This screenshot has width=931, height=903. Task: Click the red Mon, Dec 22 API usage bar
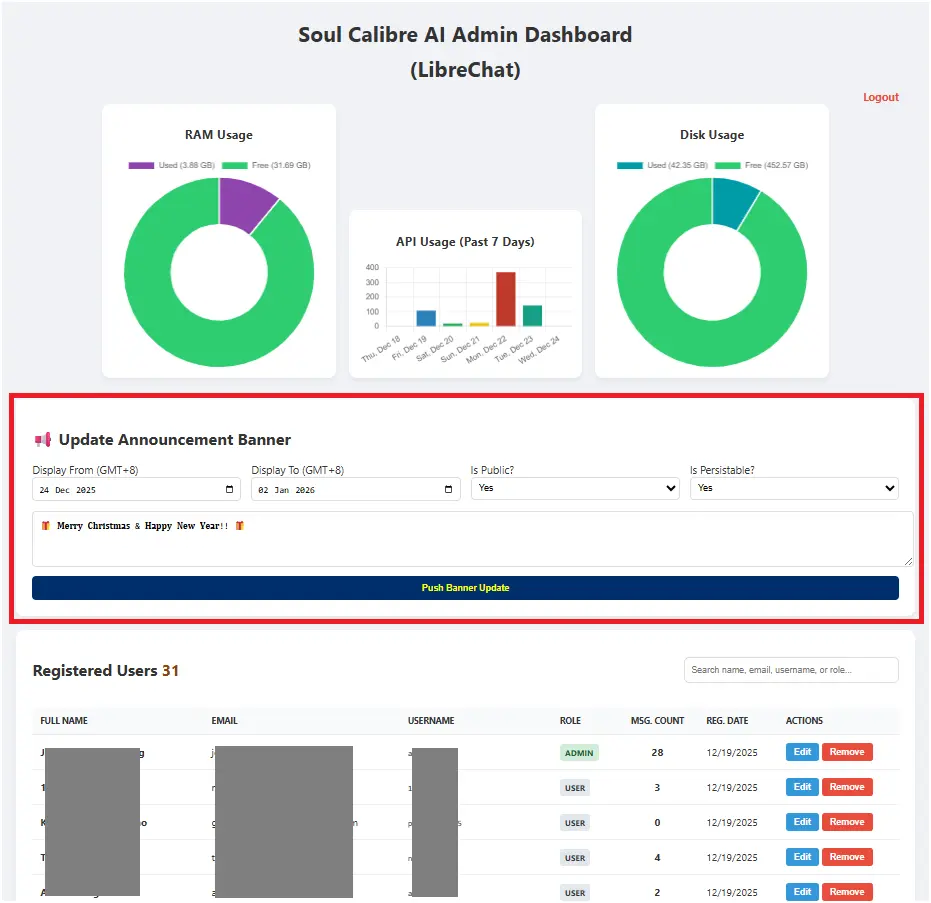(x=506, y=299)
